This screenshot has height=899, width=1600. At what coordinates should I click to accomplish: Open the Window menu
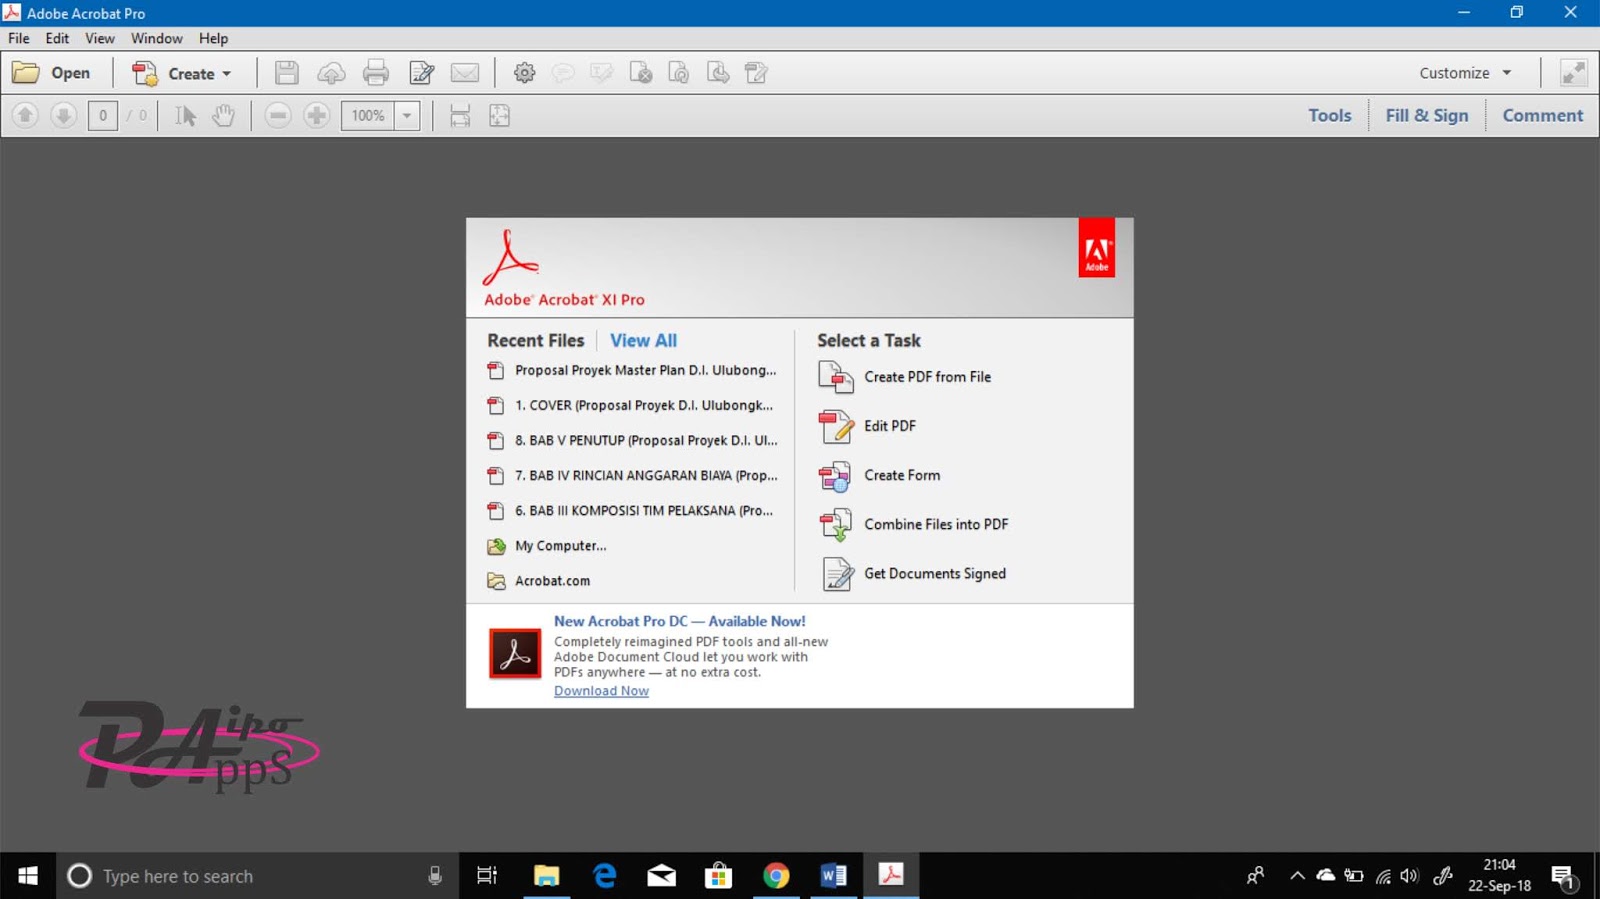point(156,38)
